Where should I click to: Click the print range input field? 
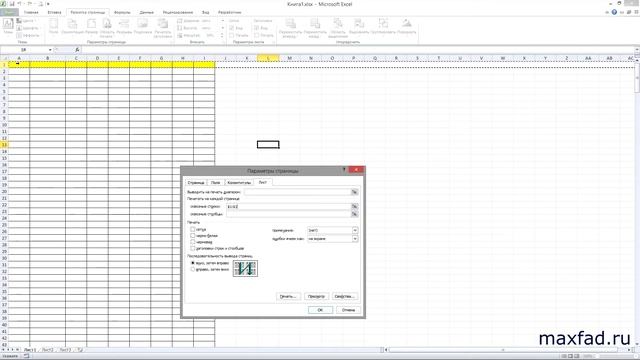(x=298, y=192)
